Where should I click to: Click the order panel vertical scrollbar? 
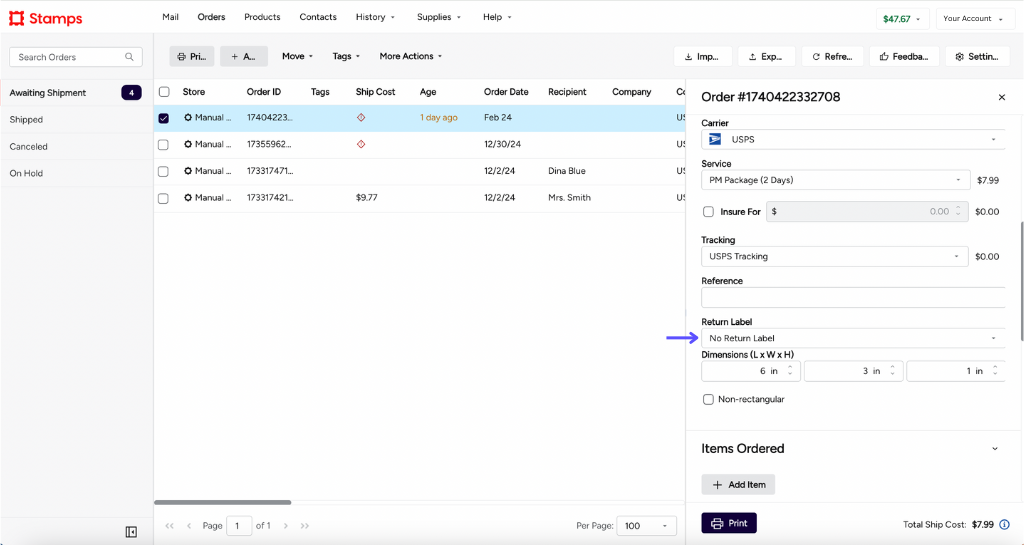pyautogui.click(x=1021, y=281)
